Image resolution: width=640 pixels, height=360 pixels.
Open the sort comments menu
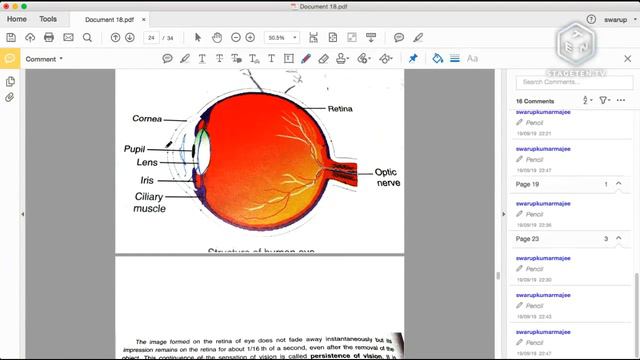(x=587, y=100)
